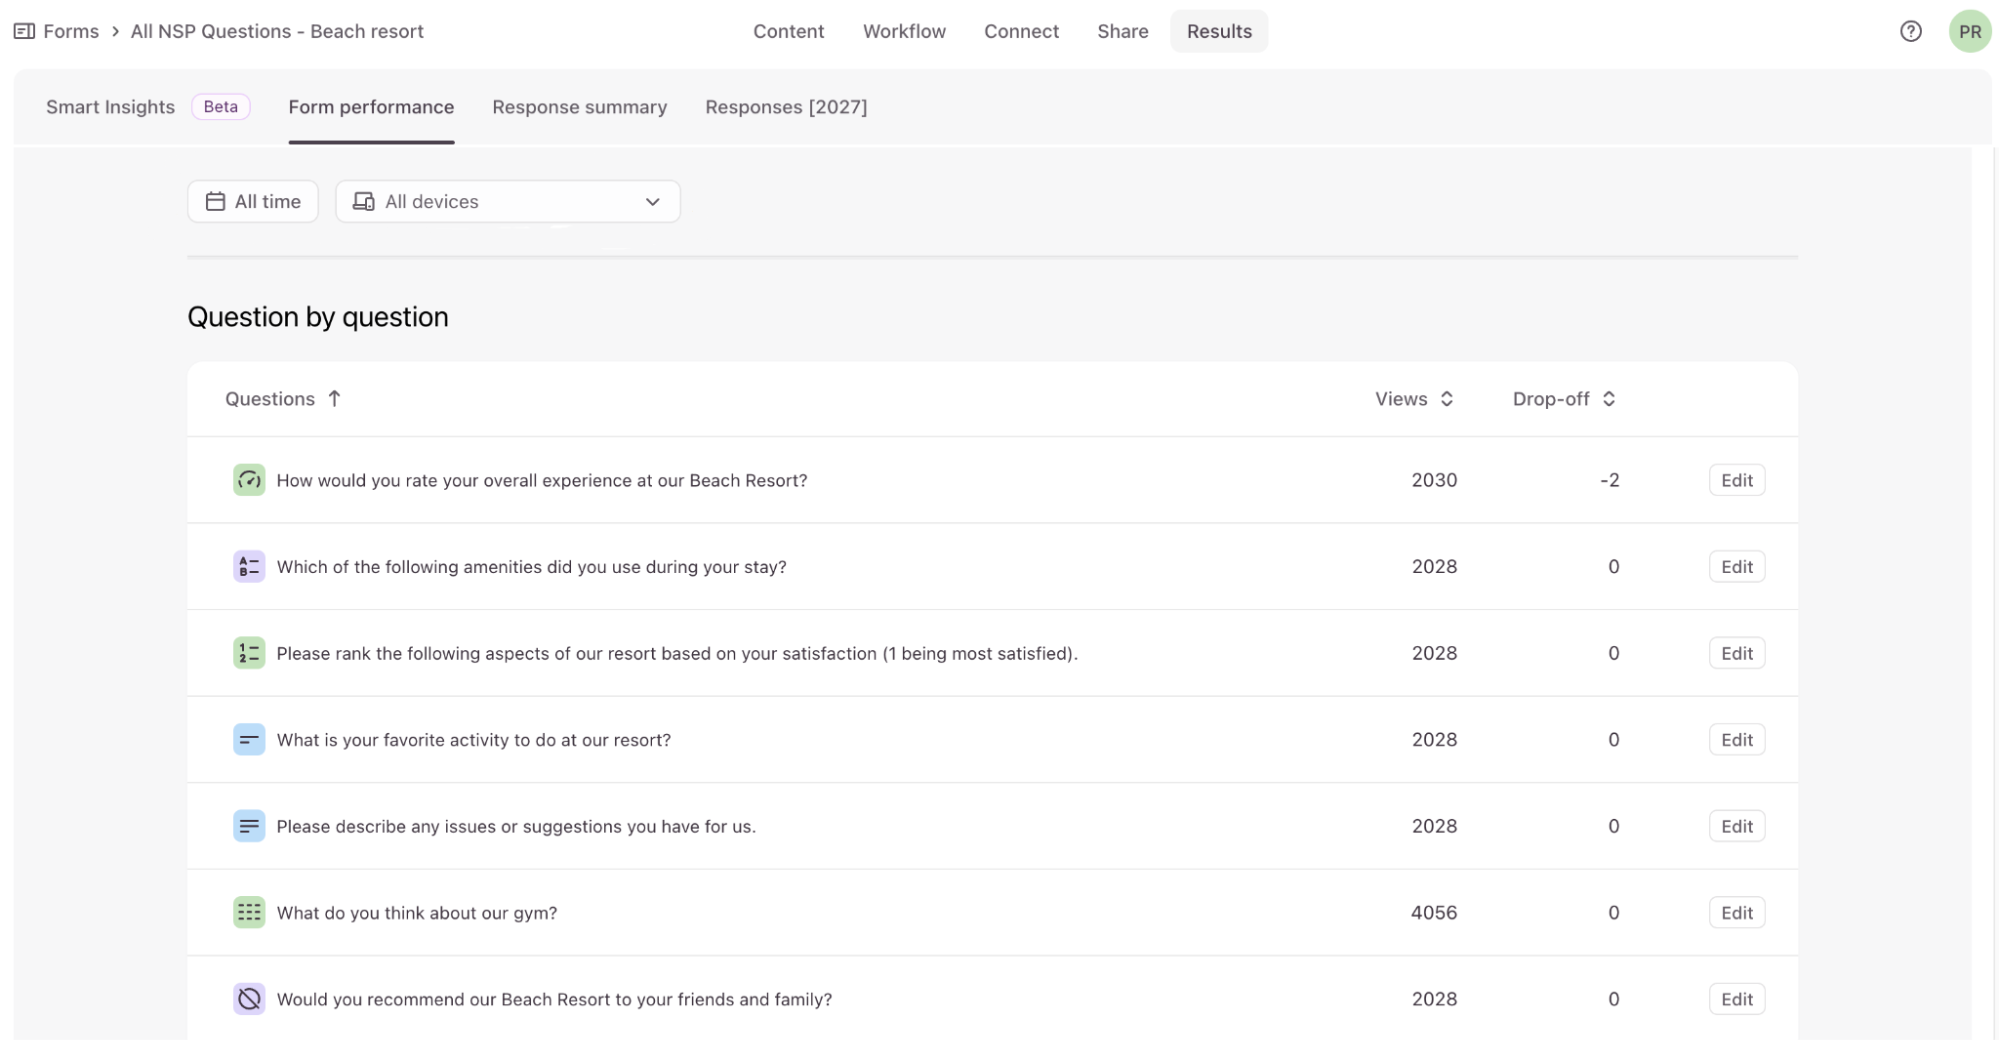
Task: Select Form performance tab
Action: pyautogui.click(x=371, y=107)
